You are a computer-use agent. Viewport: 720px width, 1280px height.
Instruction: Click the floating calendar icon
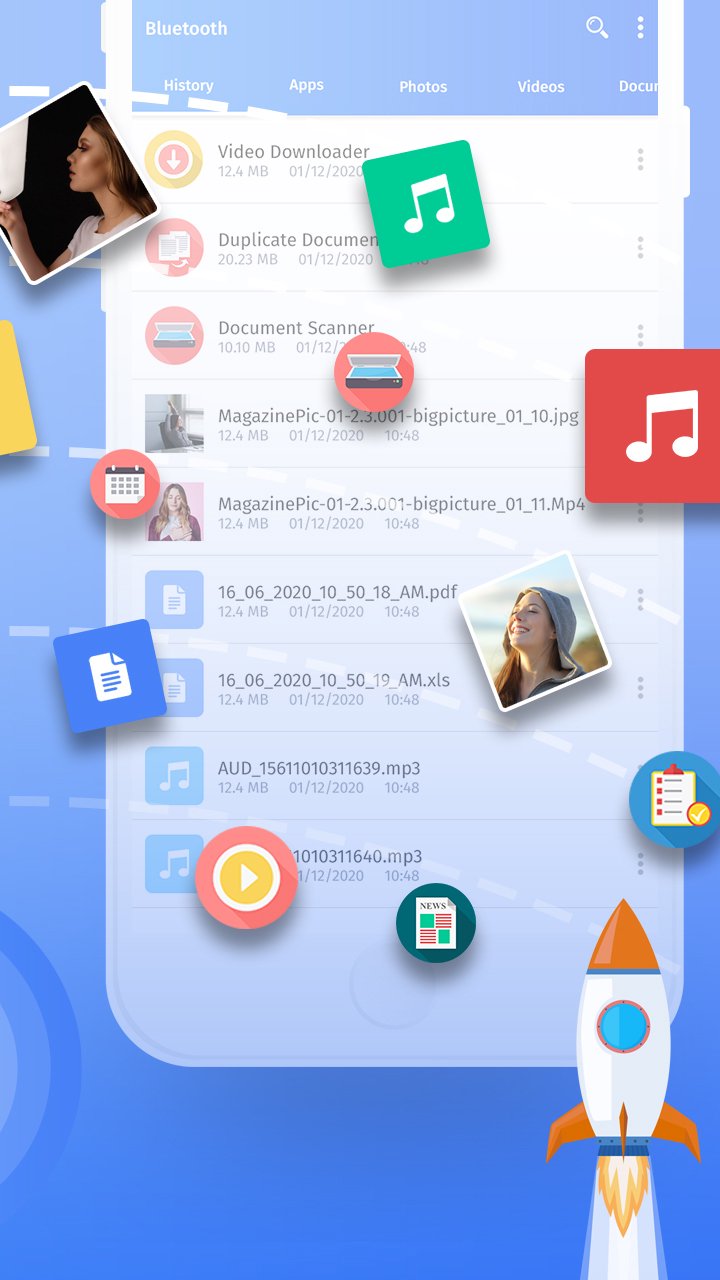coord(125,484)
